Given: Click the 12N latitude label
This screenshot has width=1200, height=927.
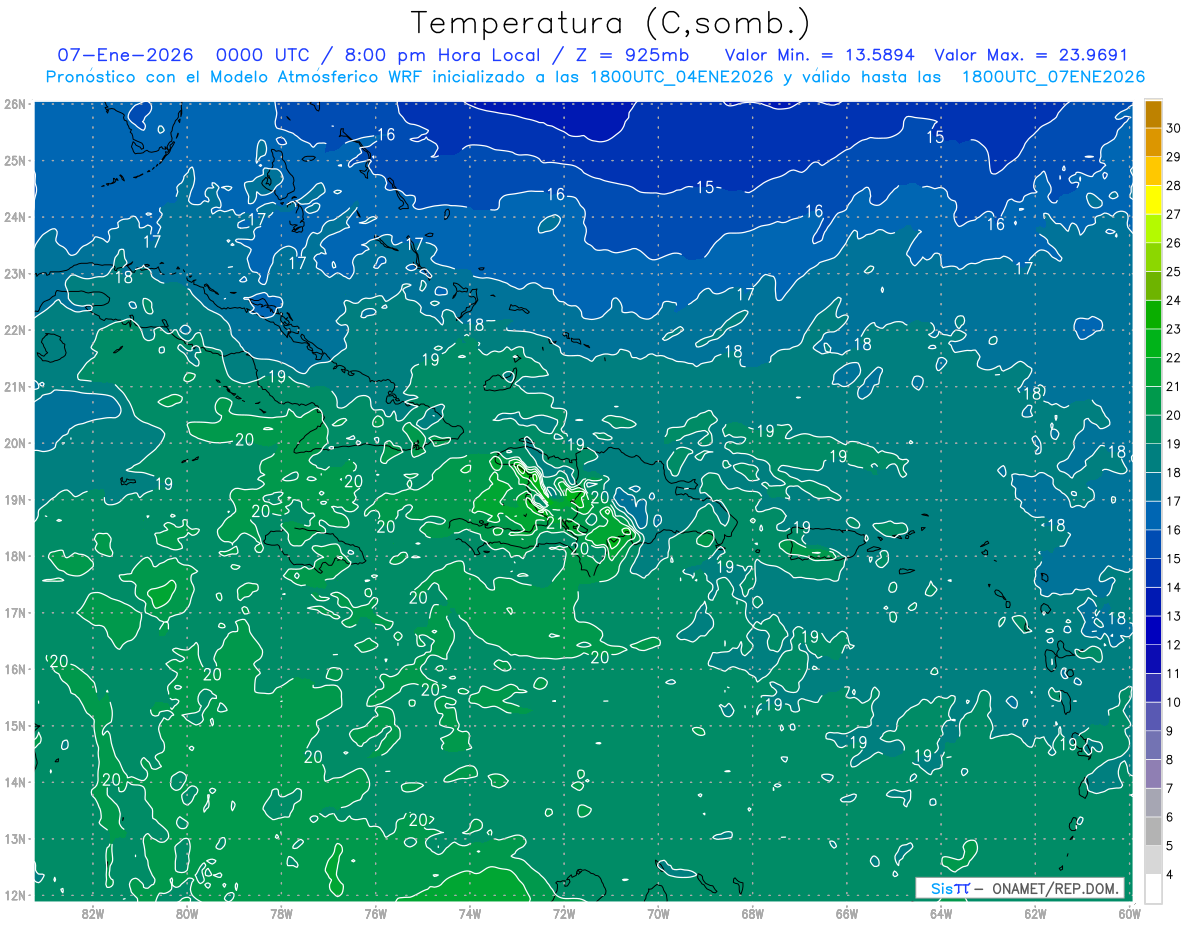Looking at the screenshot, I should click(15, 895).
